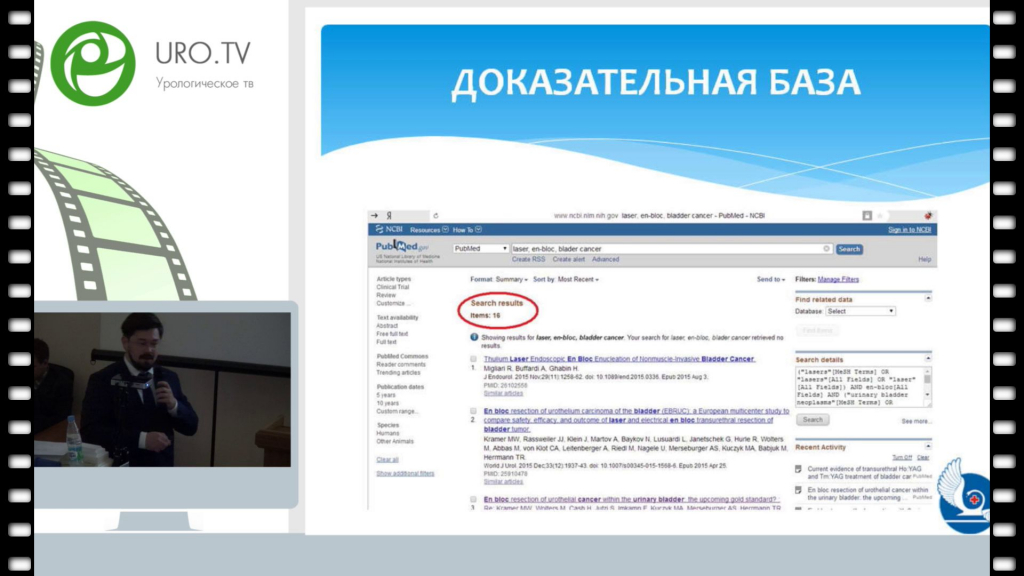
Task: Open the Resources menu in NCBI header
Action: (x=429, y=230)
